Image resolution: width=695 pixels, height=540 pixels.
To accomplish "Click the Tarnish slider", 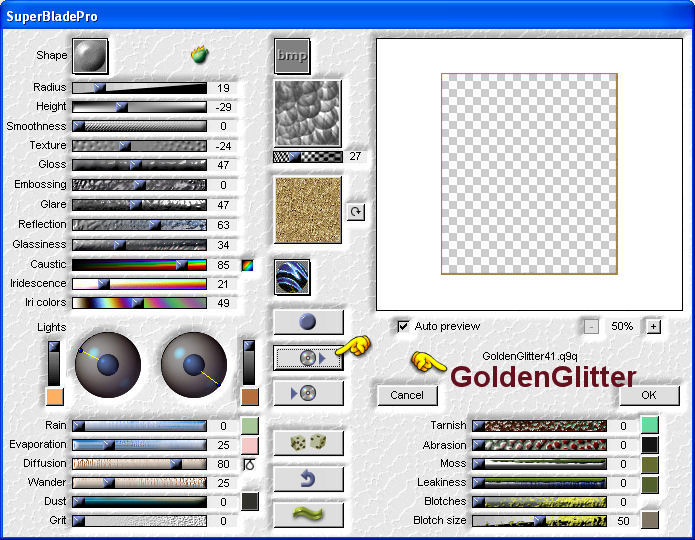I will (x=539, y=426).
